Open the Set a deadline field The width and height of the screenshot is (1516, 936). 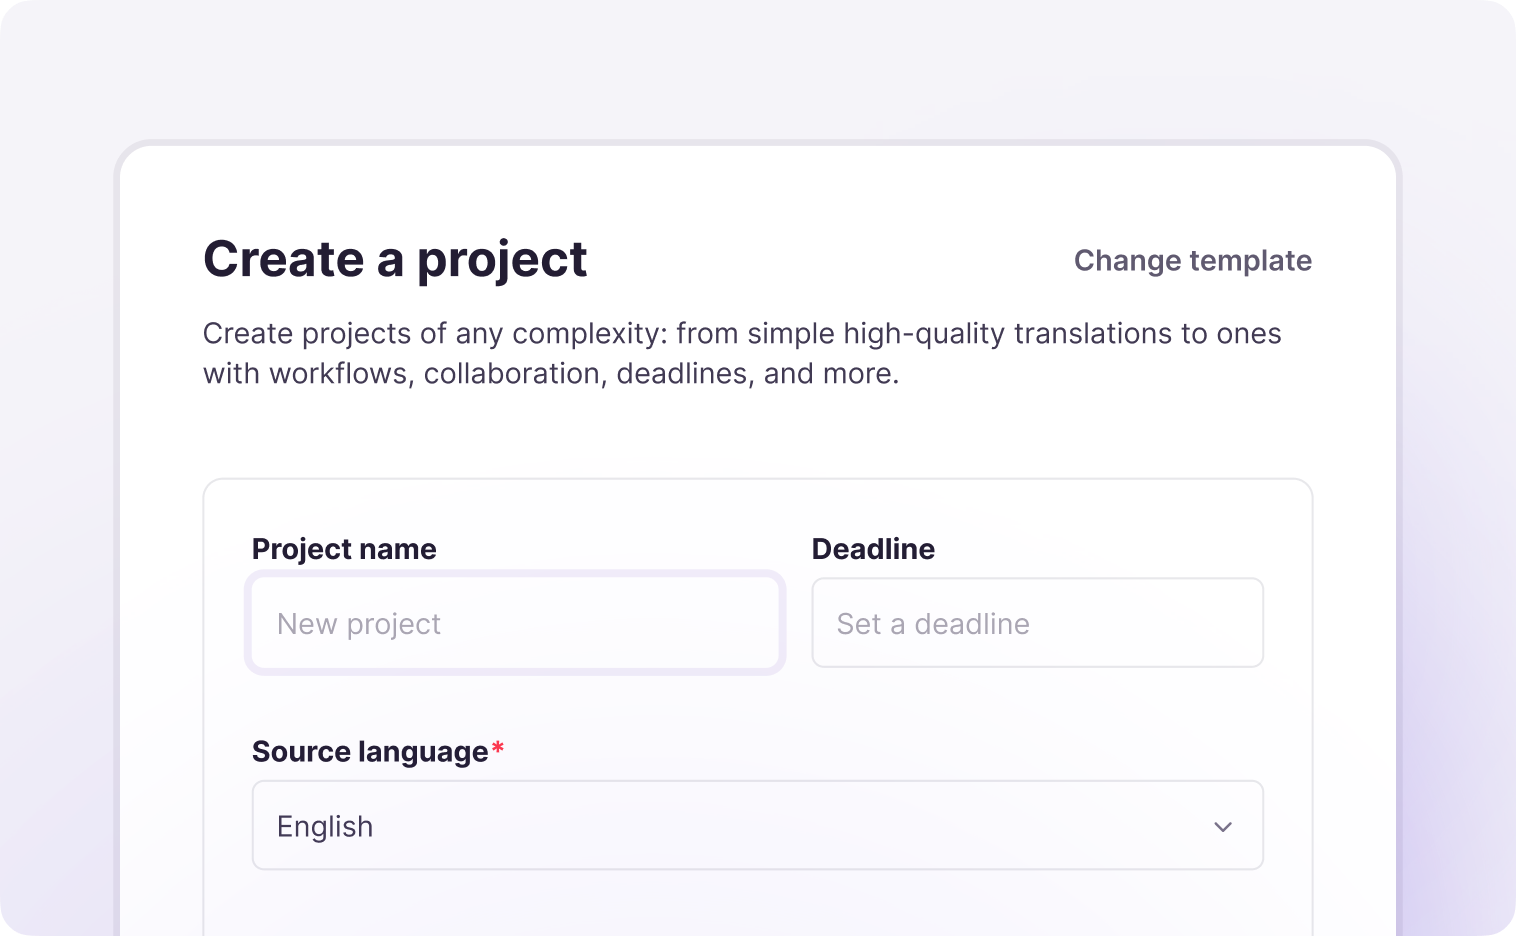click(1038, 623)
